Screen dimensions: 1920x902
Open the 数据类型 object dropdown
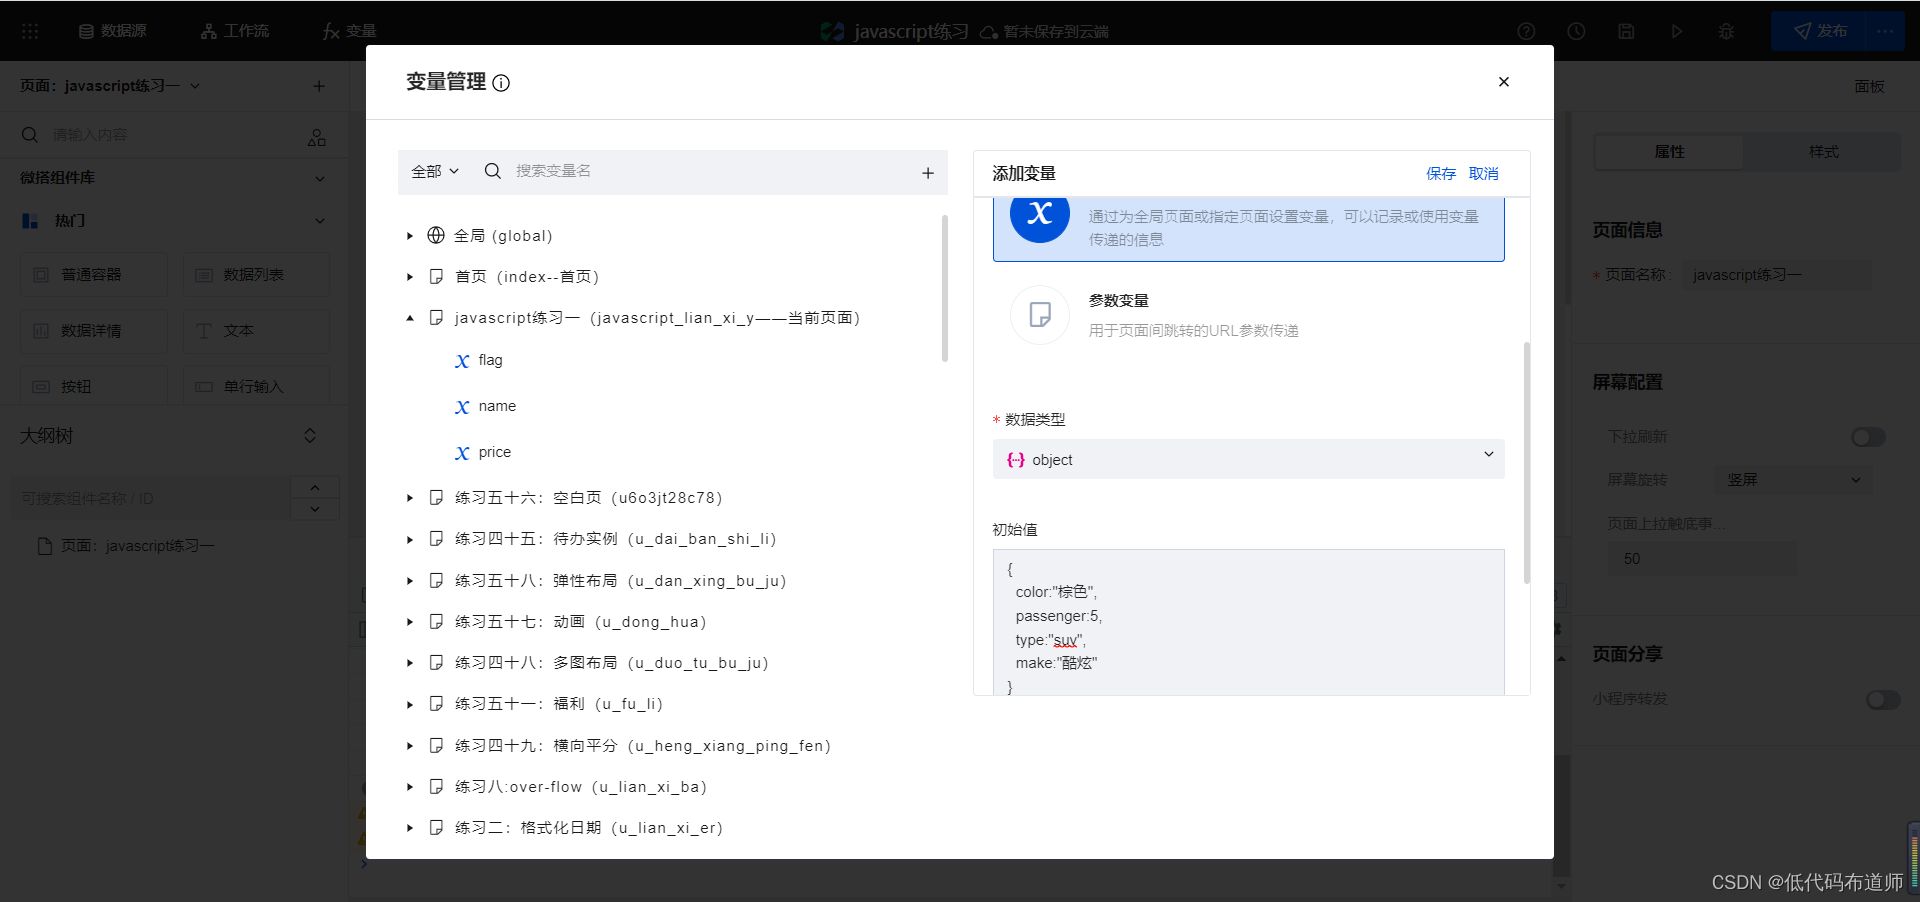pyautogui.click(x=1248, y=459)
